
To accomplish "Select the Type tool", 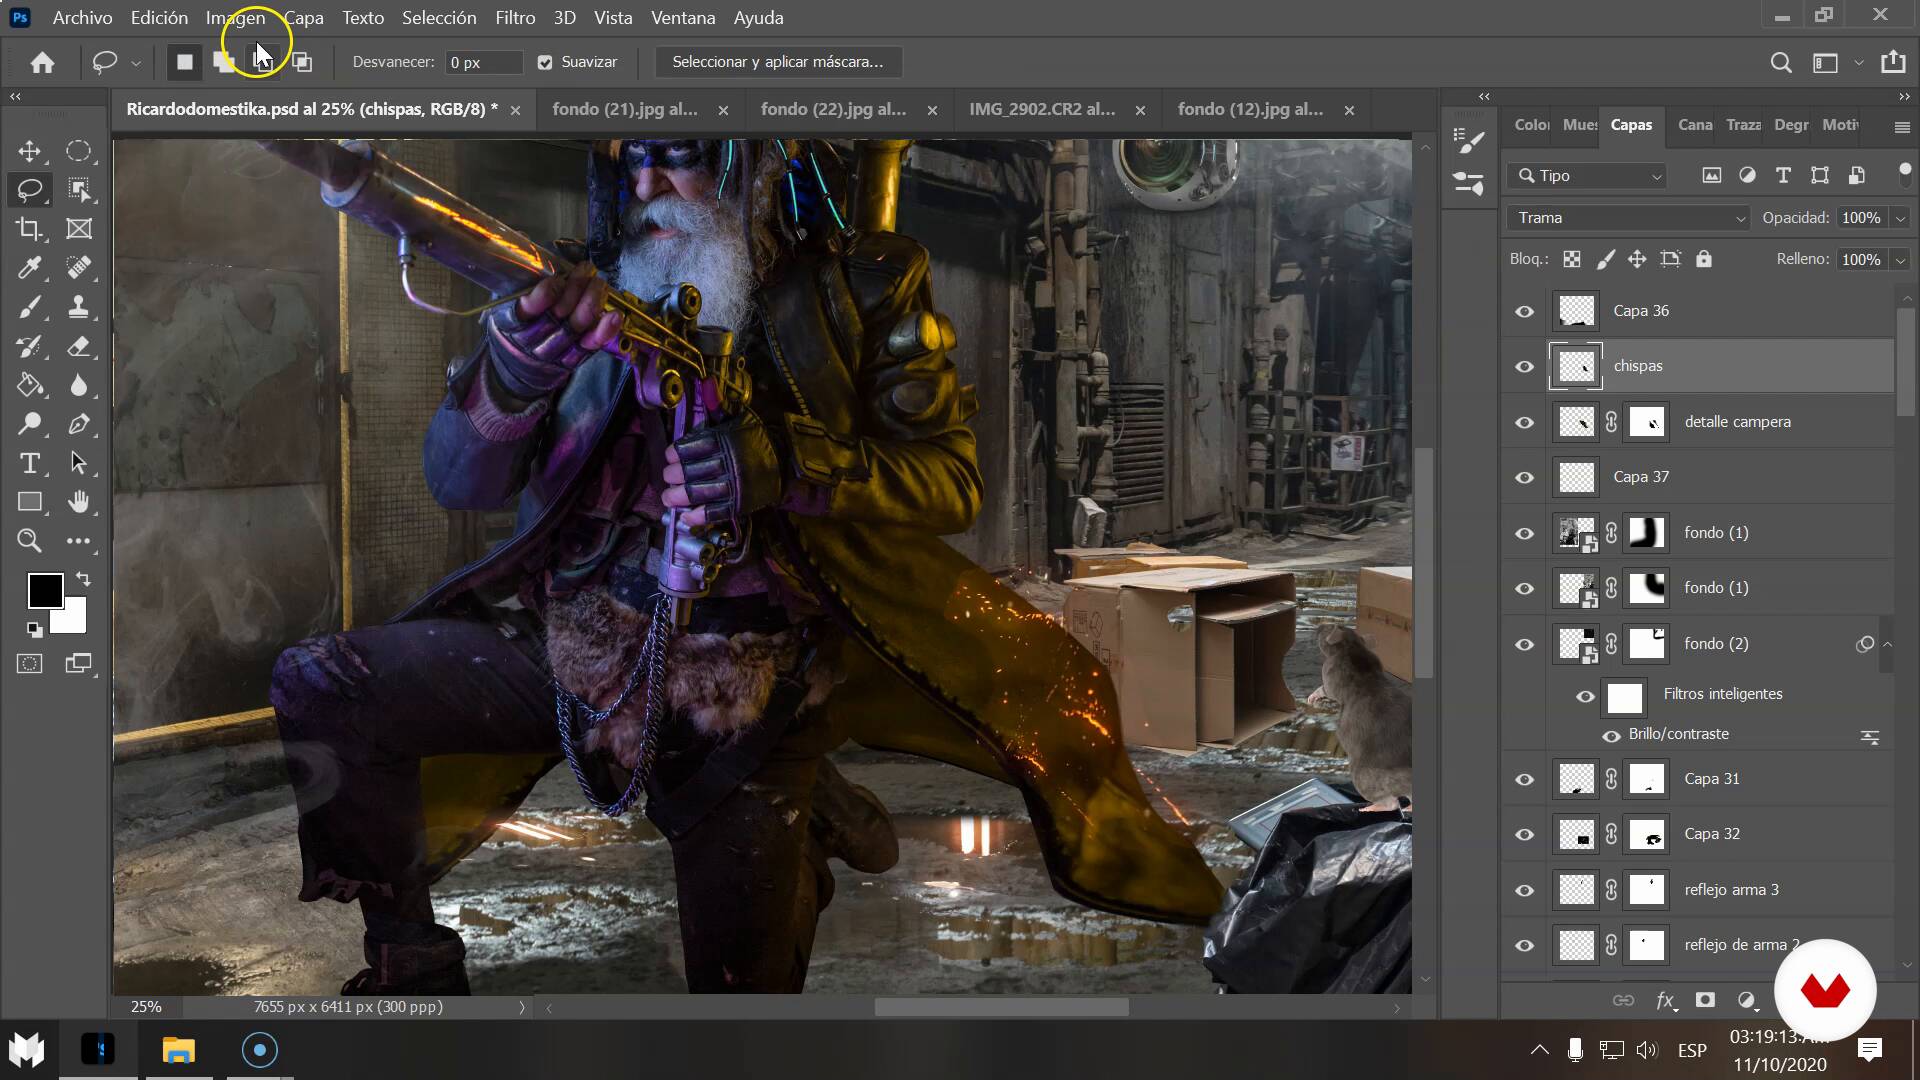I will tap(29, 463).
